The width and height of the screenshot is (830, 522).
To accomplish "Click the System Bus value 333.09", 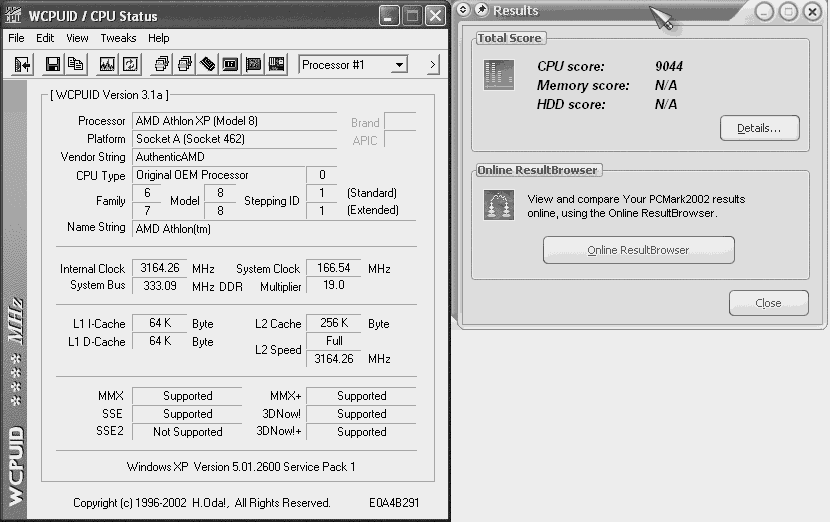I will pos(160,286).
